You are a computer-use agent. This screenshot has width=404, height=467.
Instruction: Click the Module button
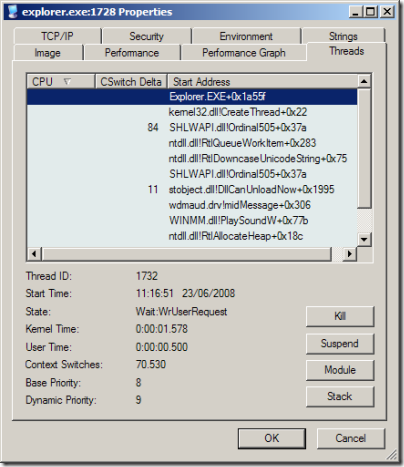pos(340,370)
